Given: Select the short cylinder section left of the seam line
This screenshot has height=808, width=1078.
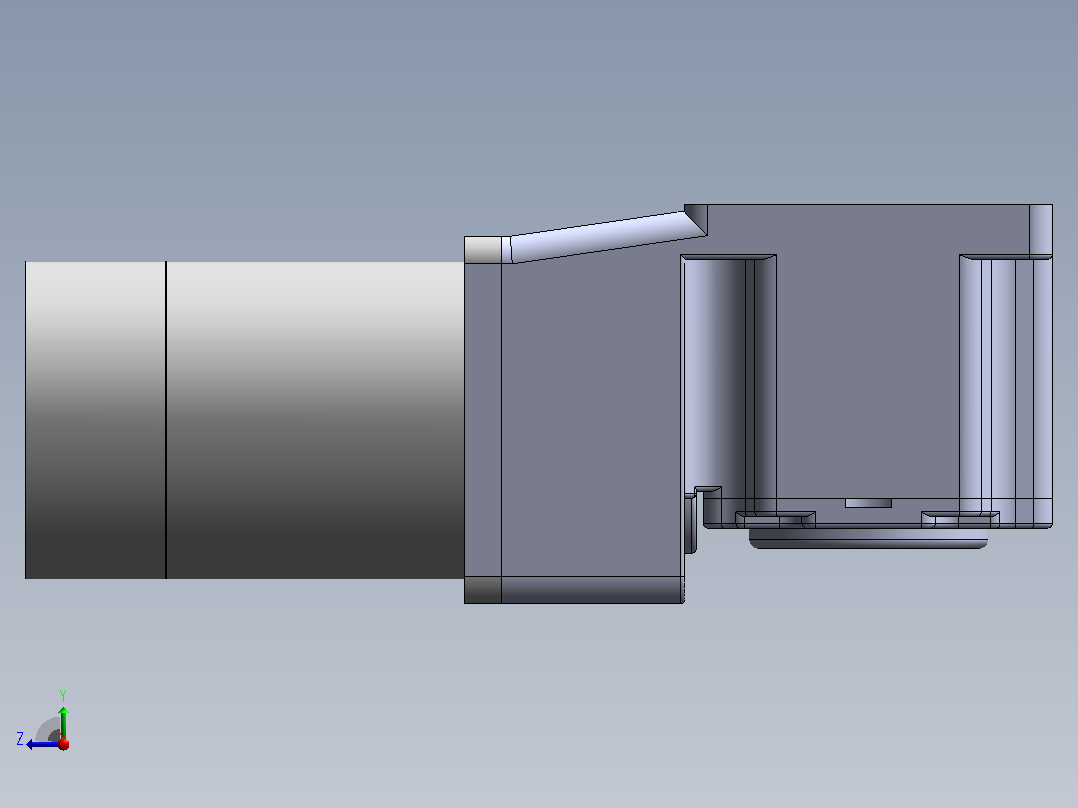Looking at the screenshot, I should click(x=96, y=419).
